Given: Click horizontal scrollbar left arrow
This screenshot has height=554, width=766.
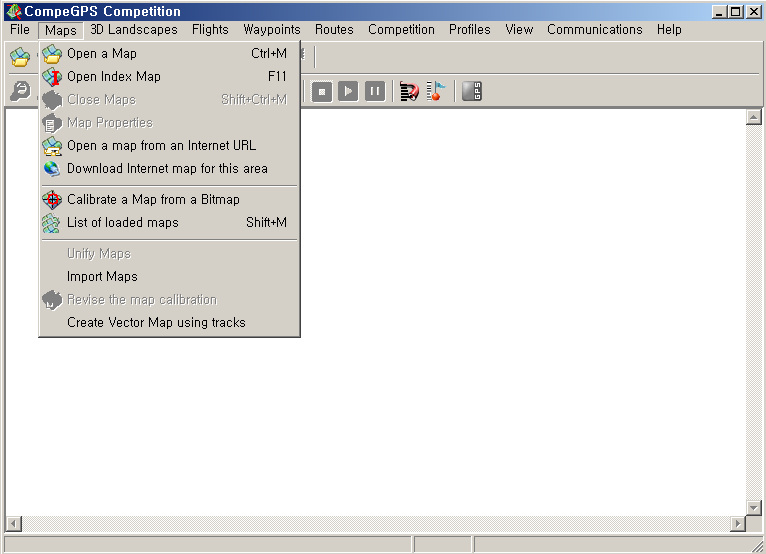Looking at the screenshot, I should pyautogui.click(x=13, y=524).
